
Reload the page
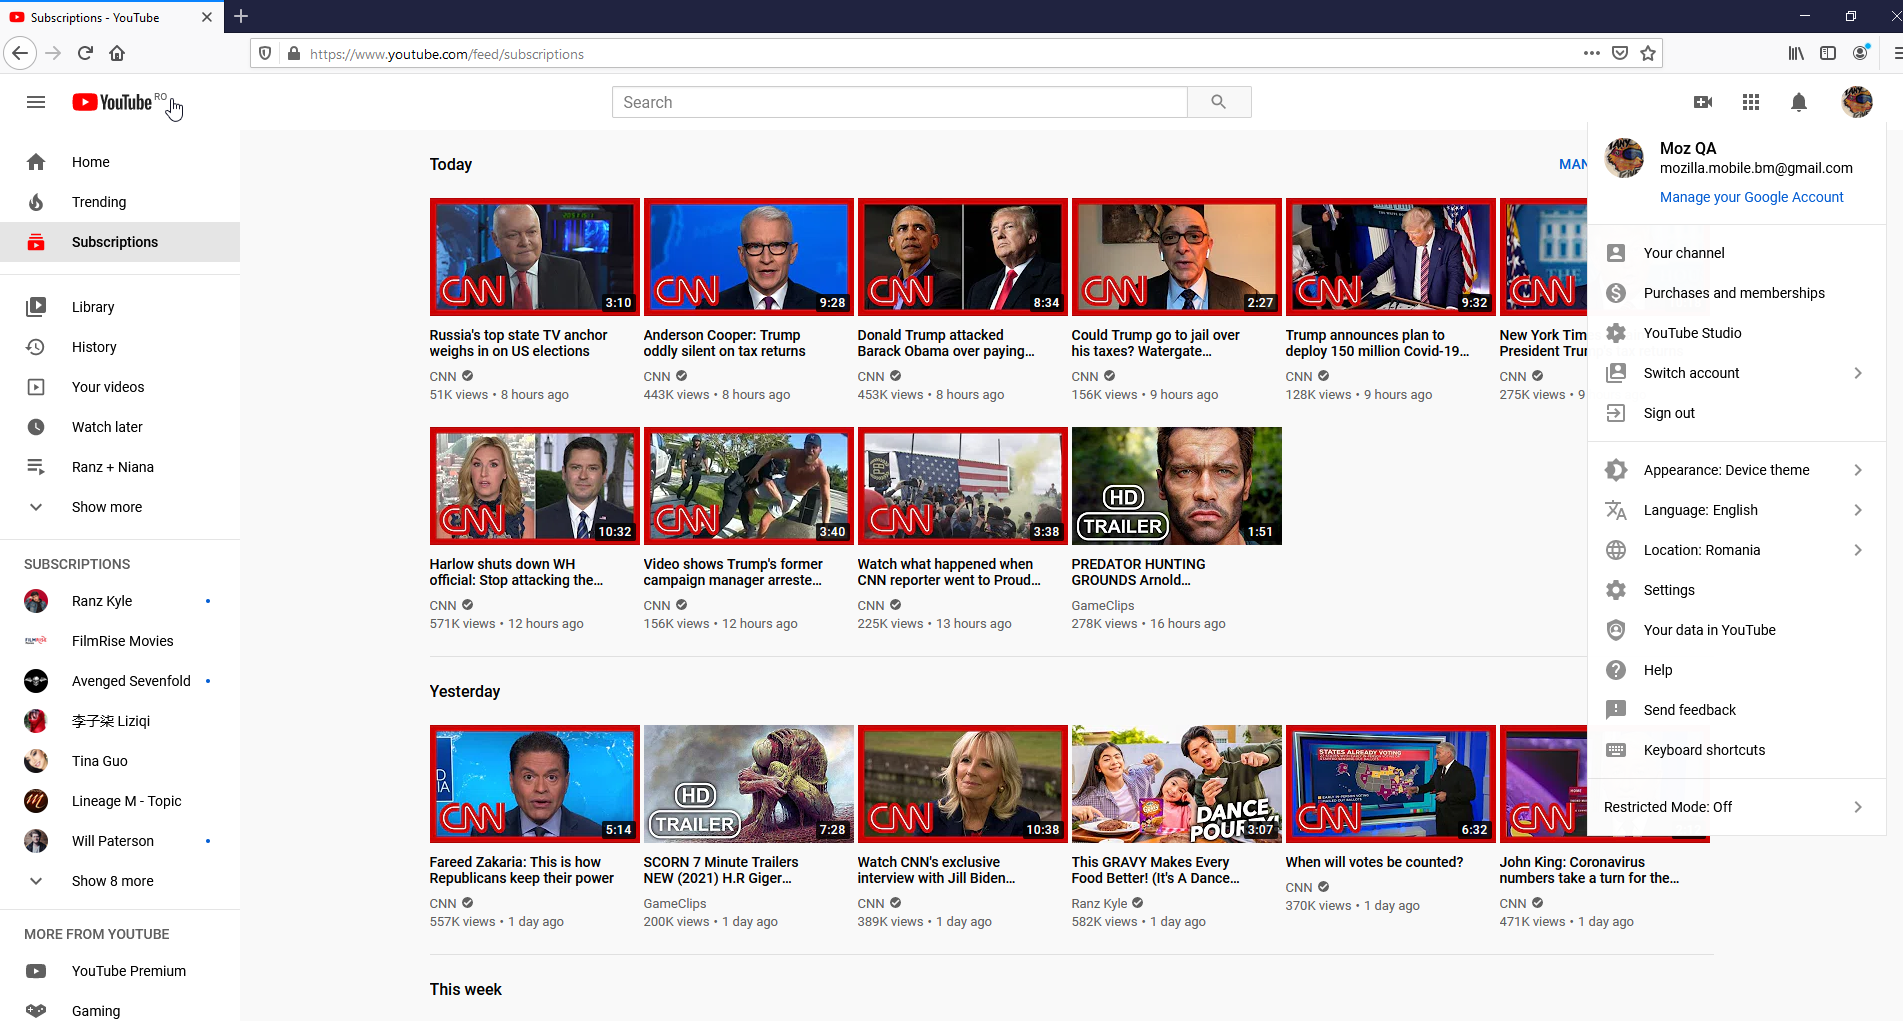(85, 54)
